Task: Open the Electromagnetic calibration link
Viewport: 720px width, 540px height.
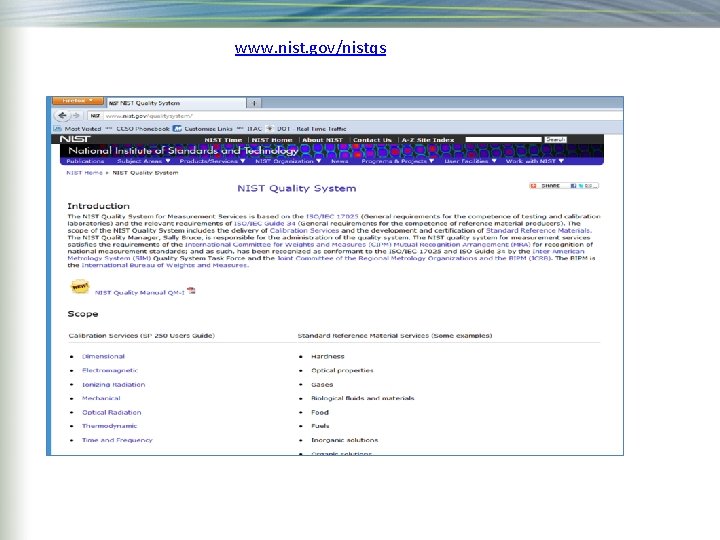Action: 110,371
